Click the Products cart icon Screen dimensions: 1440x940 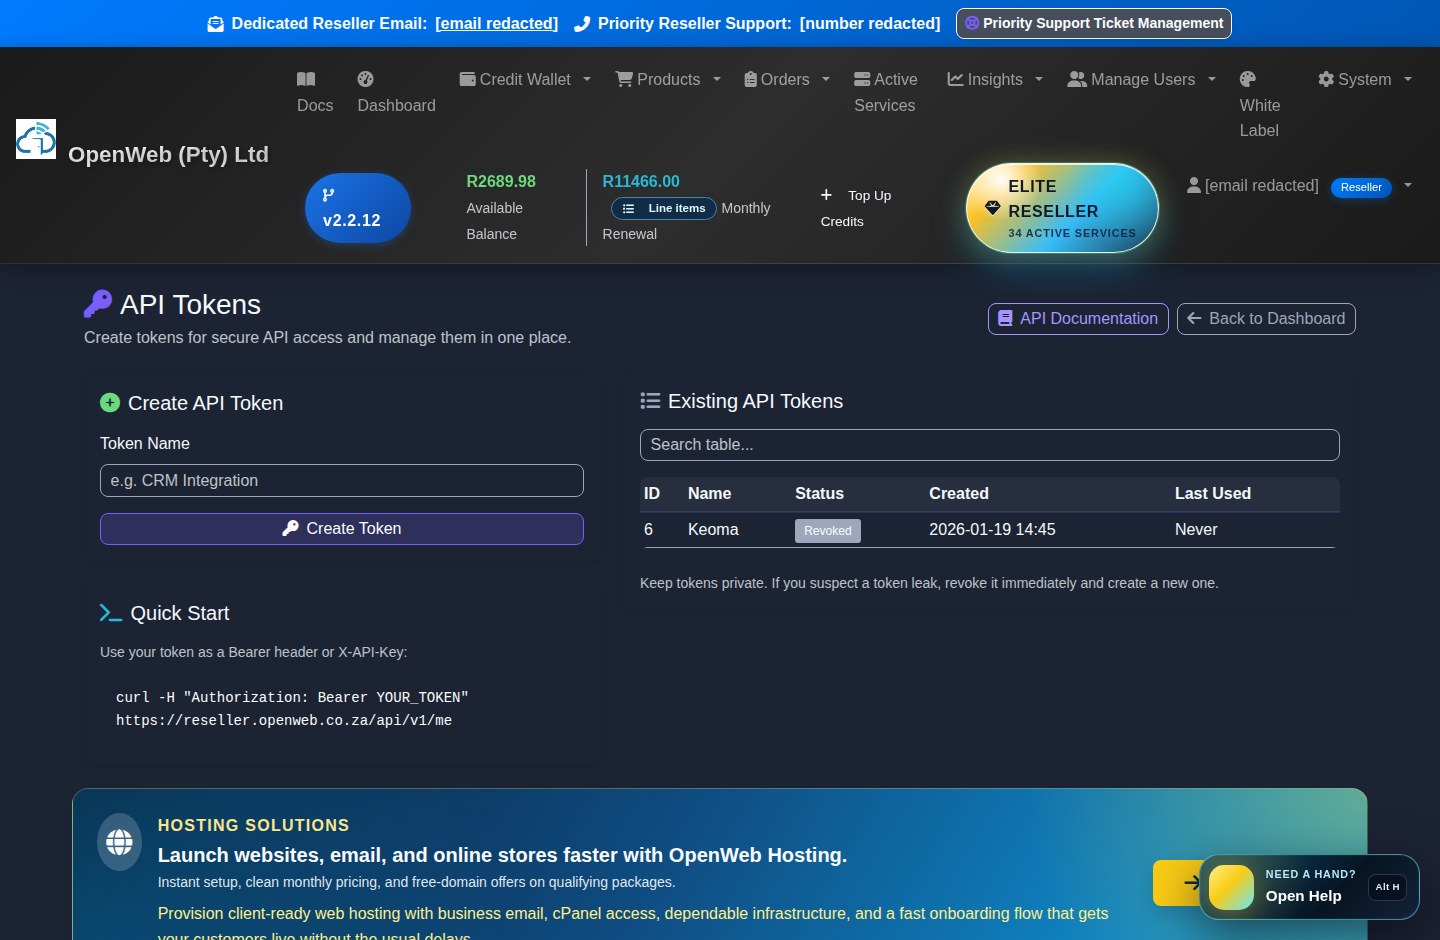(624, 79)
